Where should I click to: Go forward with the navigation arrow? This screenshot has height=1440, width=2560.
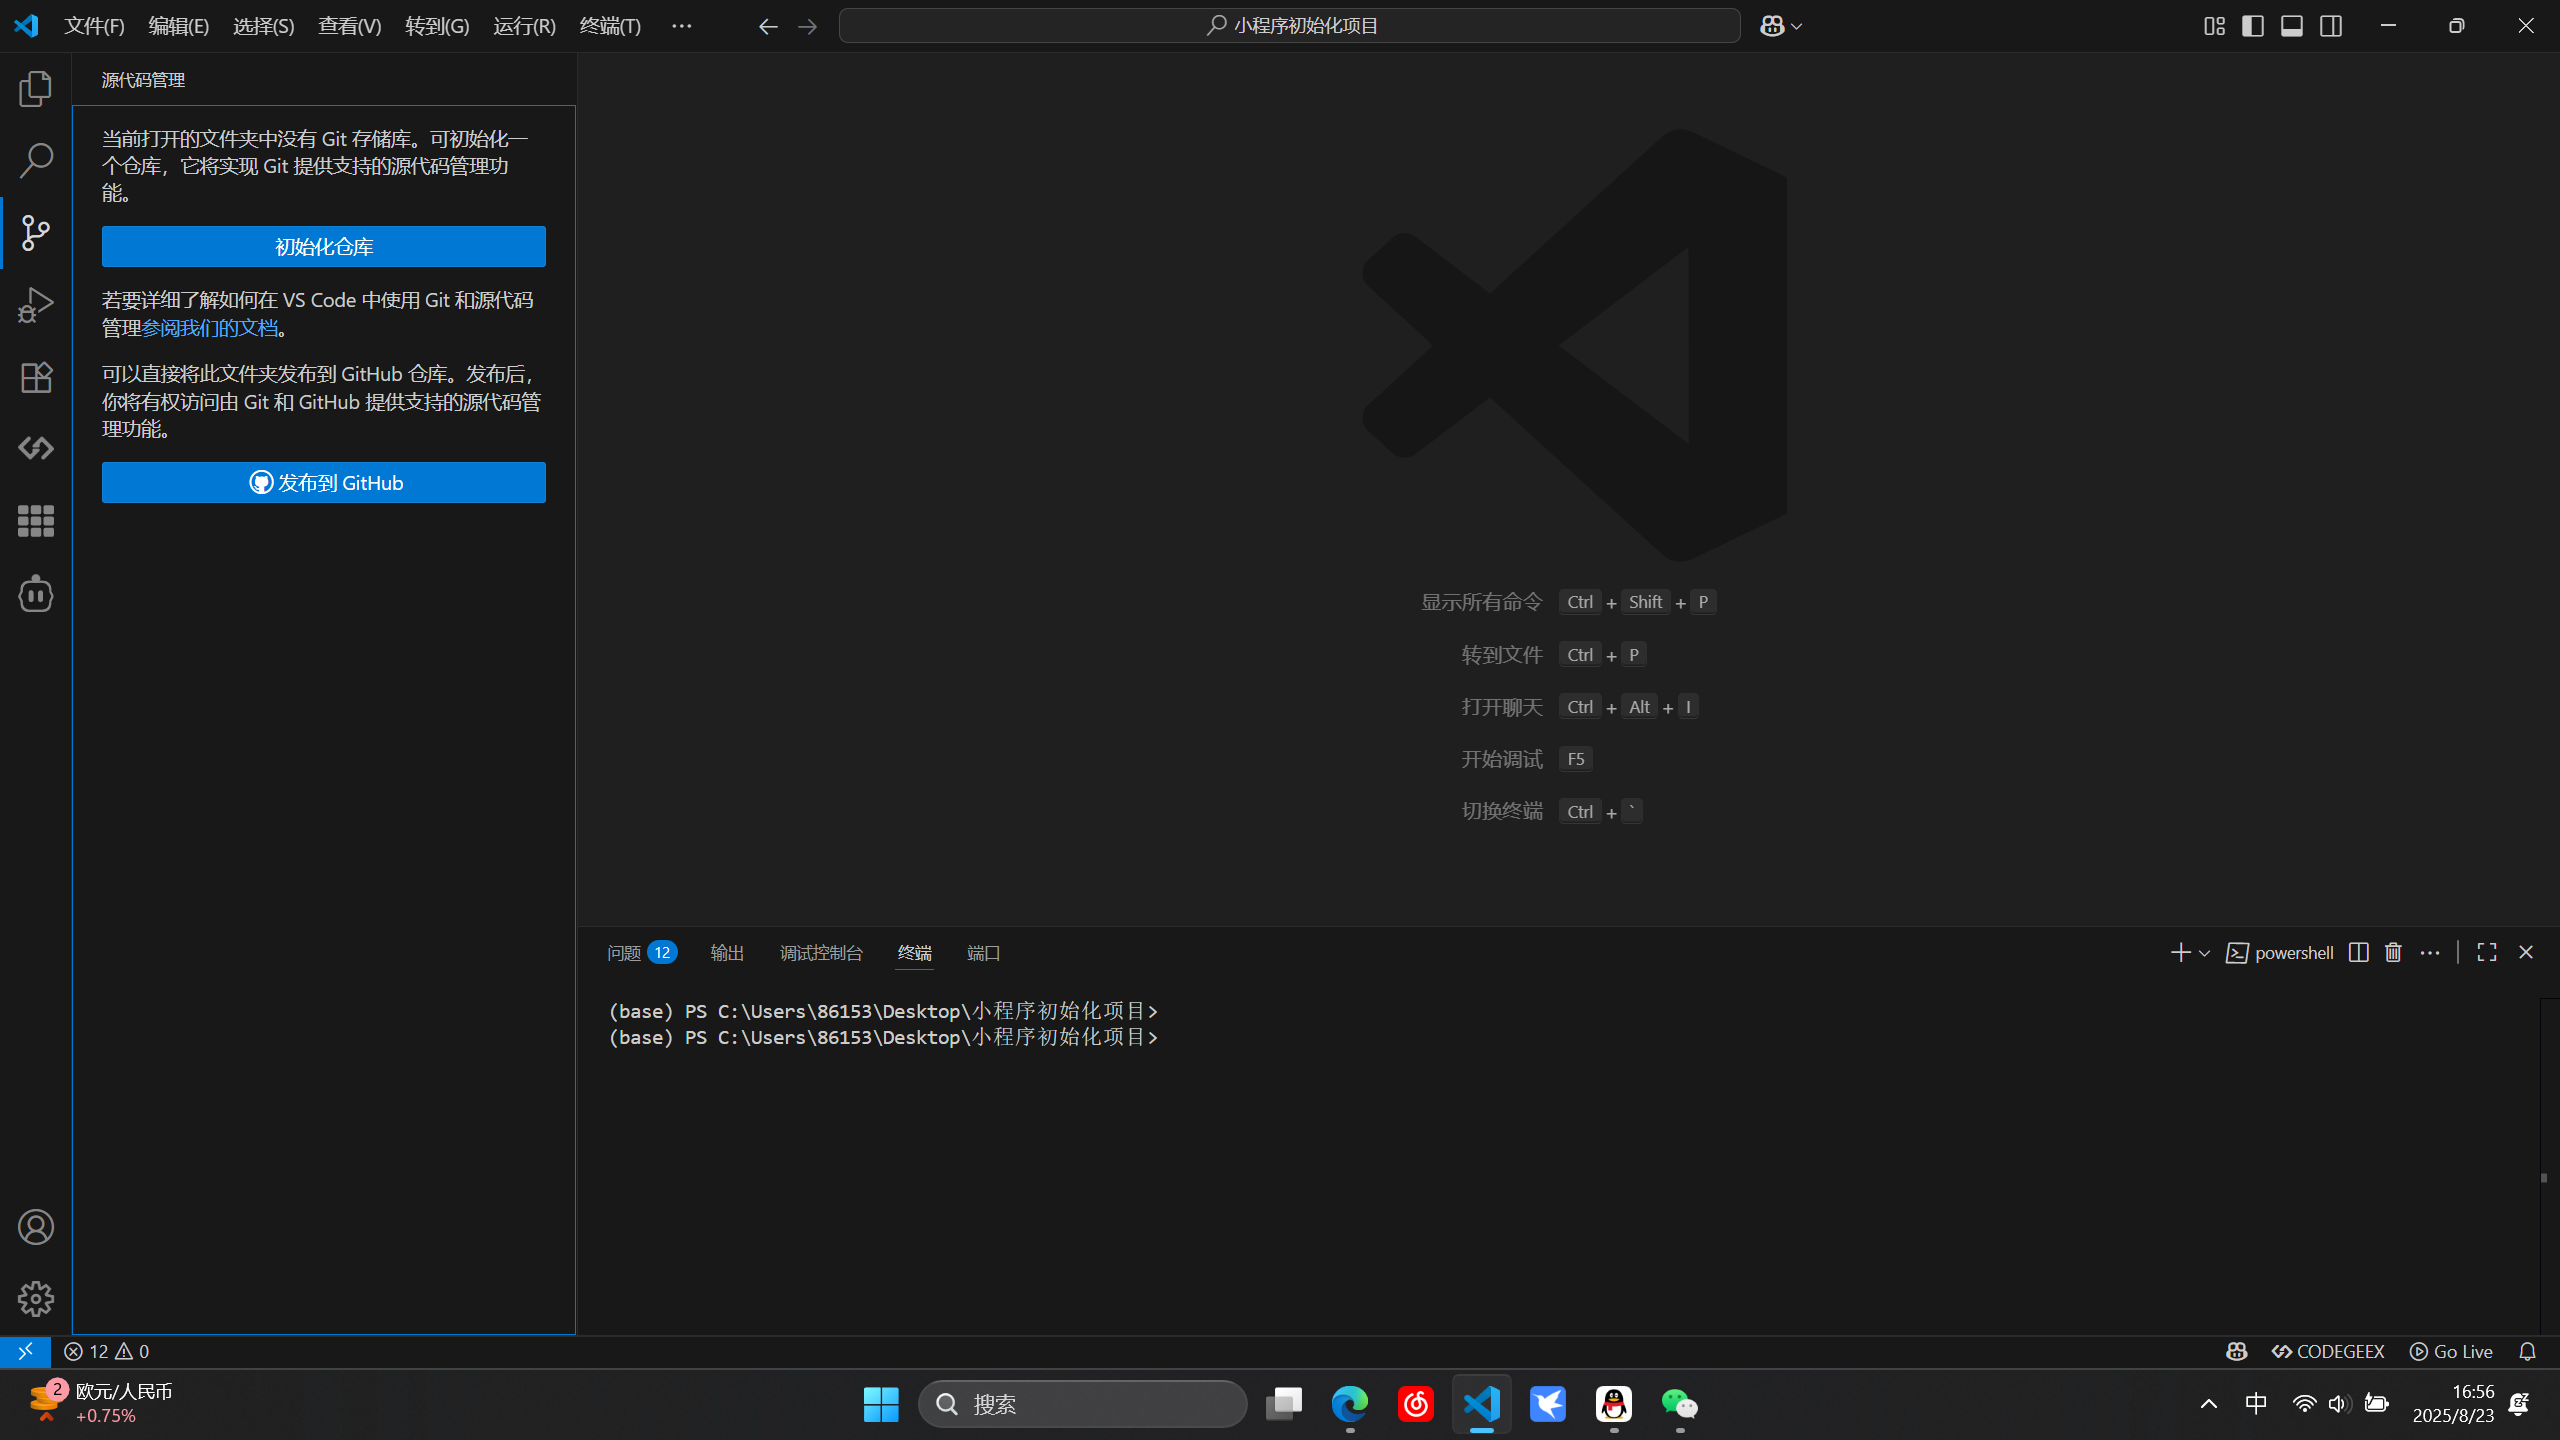(x=808, y=27)
